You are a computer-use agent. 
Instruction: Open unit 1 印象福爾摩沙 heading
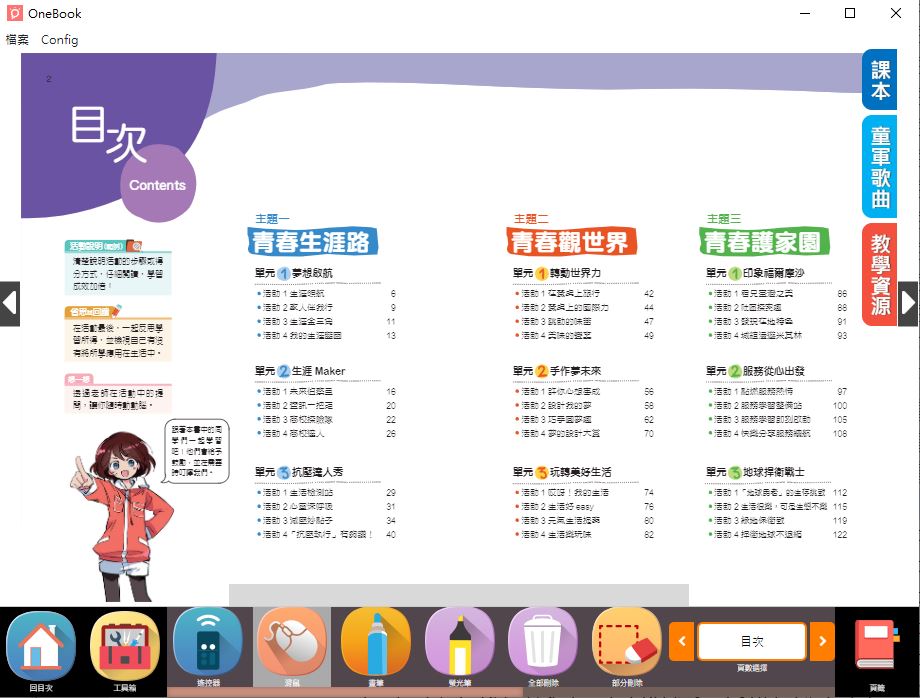[x=755, y=273]
